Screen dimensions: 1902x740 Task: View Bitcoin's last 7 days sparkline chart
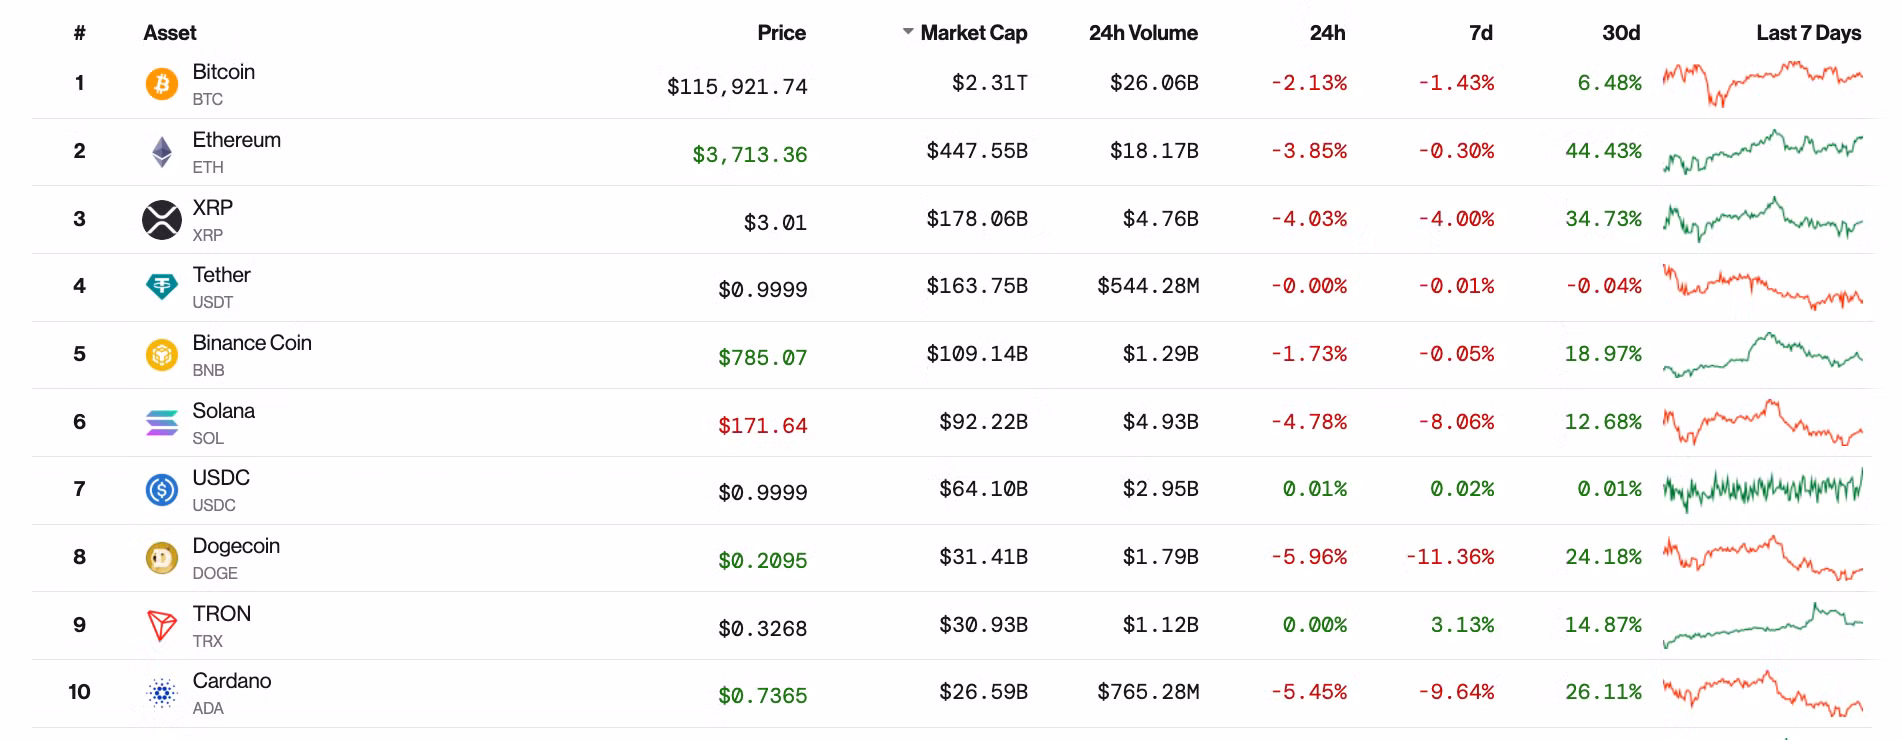pos(1762,82)
